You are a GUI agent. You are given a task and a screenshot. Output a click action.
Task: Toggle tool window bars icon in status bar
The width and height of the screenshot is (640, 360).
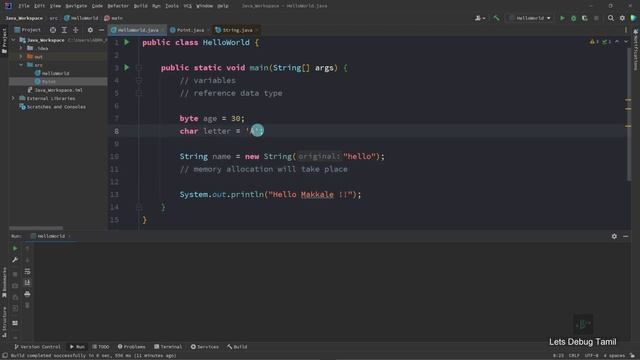click(x=5, y=356)
